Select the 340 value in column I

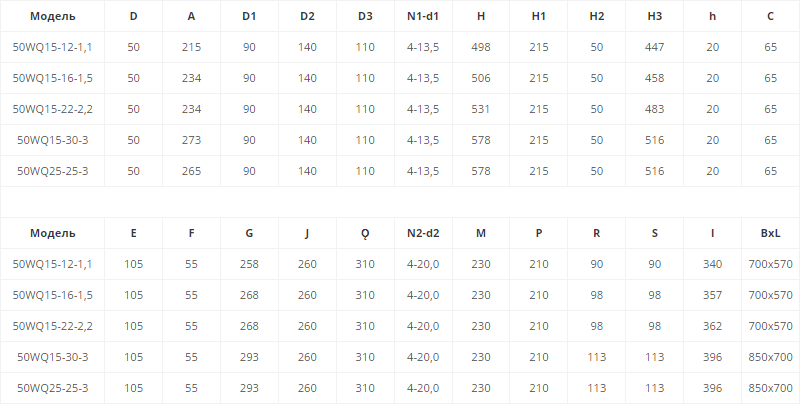tap(712, 264)
